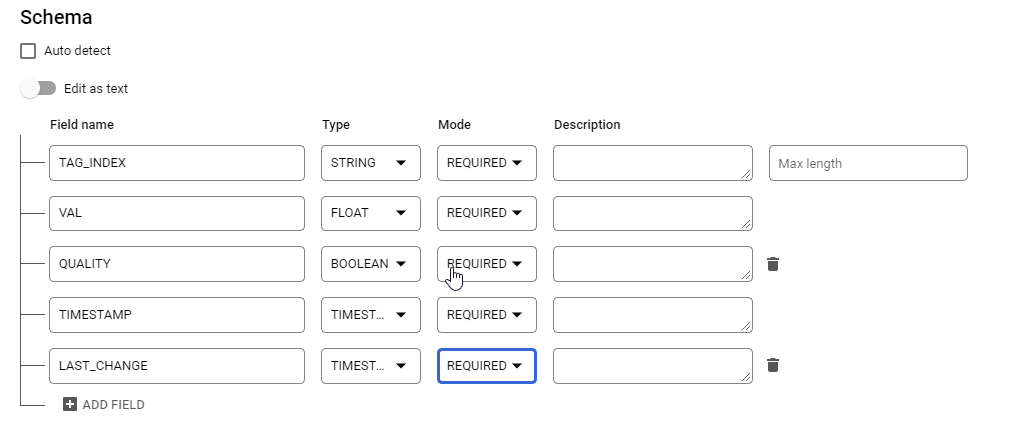This screenshot has height=429, width=1012.
Task: Click the Description box for VAL
Action: point(651,213)
